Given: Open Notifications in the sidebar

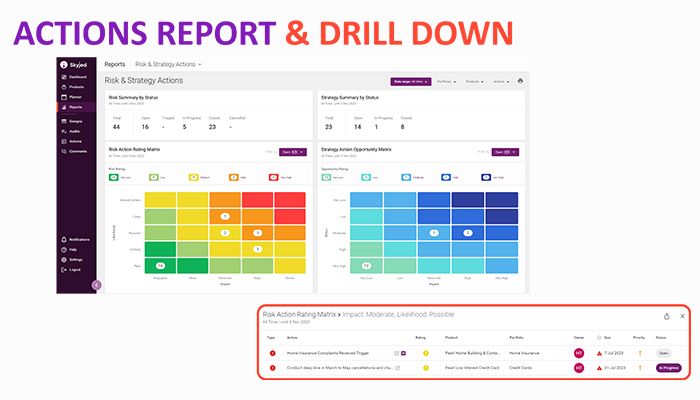Looking at the screenshot, I should coord(78,240).
